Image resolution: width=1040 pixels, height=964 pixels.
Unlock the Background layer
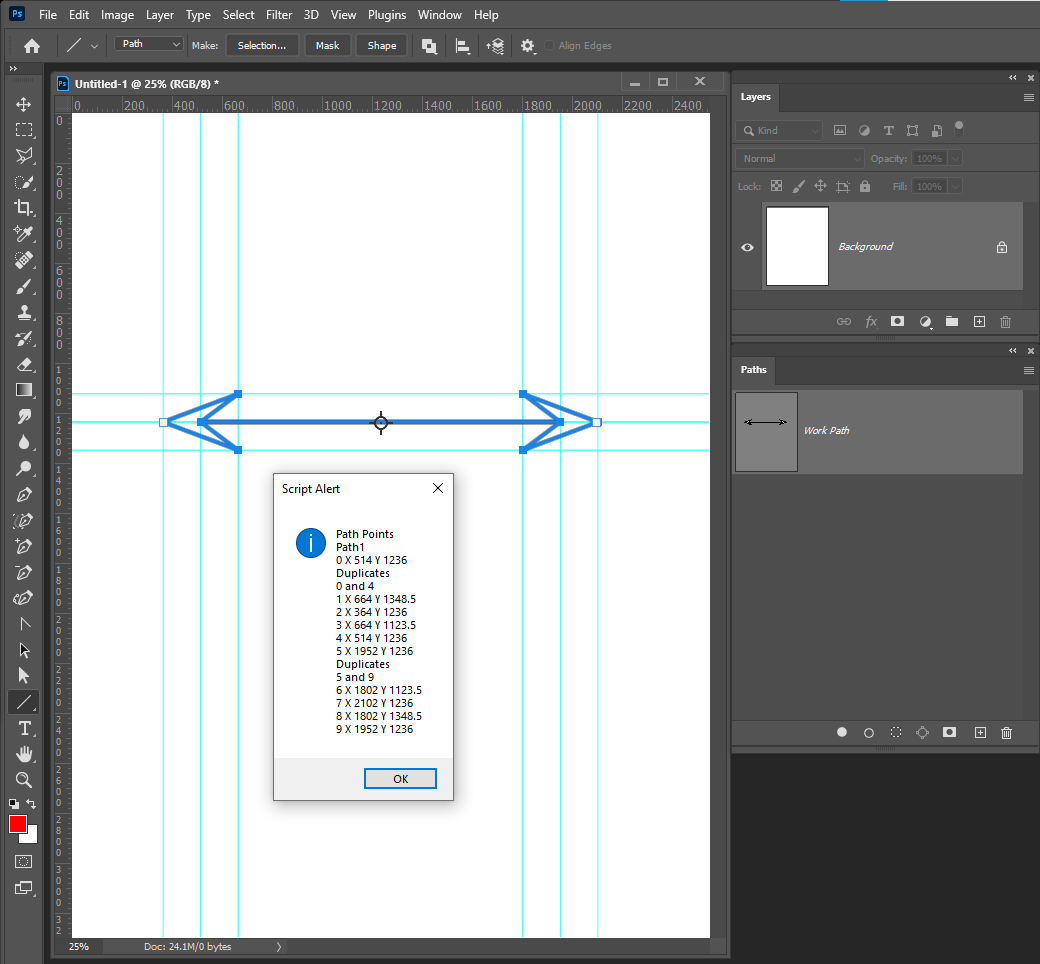tap(1001, 246)
